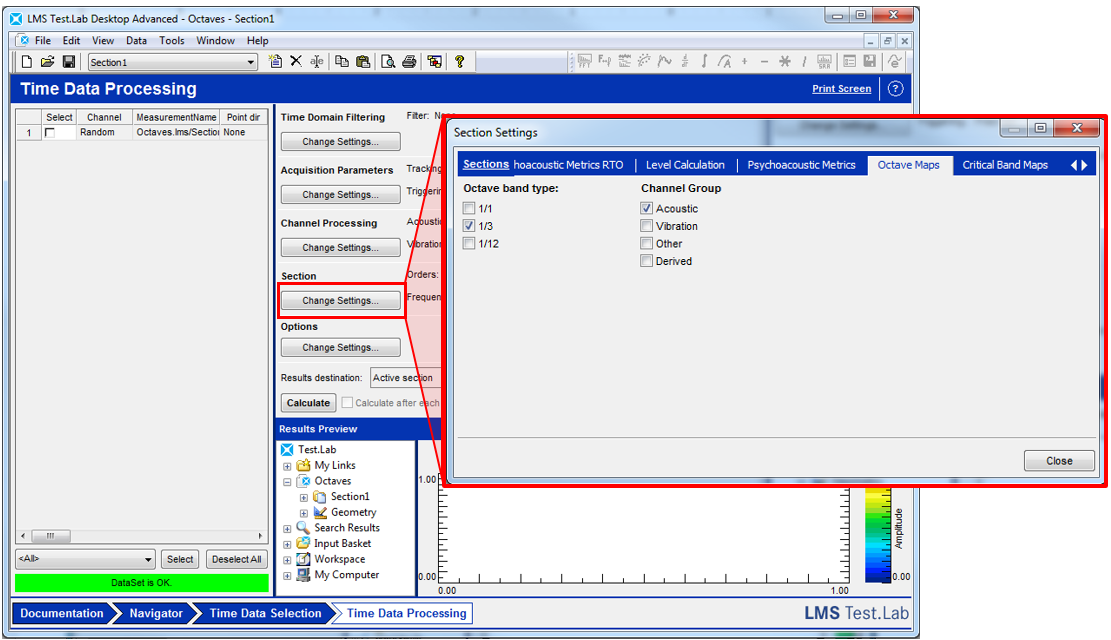The height and width of the screenshot is (640, 1111).
Task: Click the greyed-out save icon in processing toolbar
Action: click(x=869, y=62)
